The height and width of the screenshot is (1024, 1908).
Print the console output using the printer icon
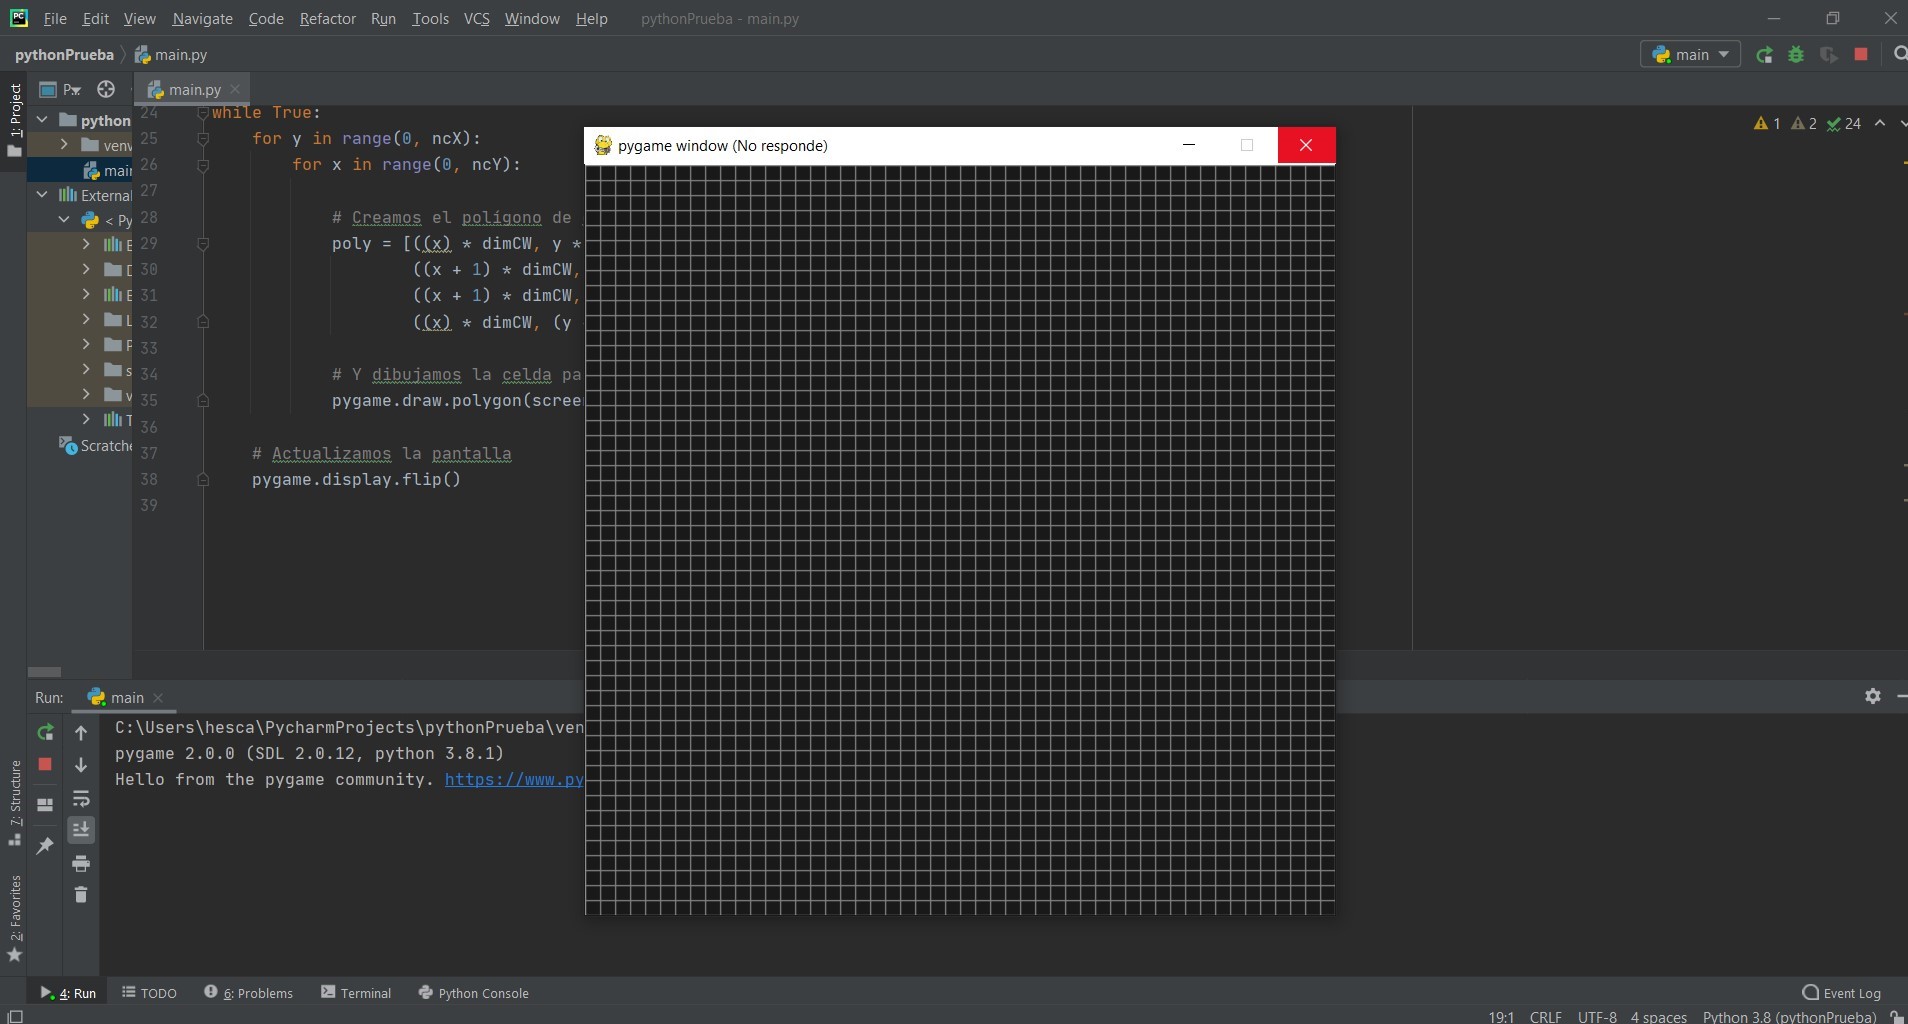81,864
